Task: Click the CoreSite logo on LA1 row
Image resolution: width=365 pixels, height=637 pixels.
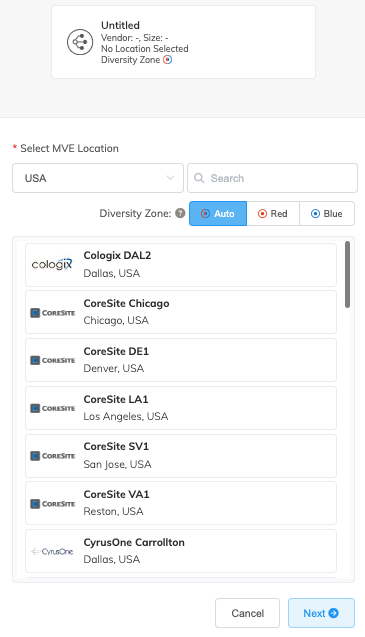Action: [53, 408]
